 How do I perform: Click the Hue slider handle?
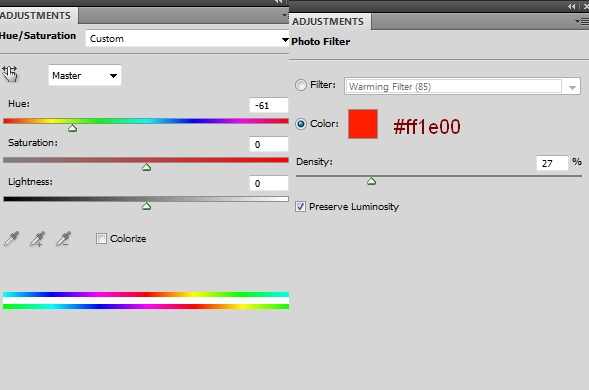(72, 128)
